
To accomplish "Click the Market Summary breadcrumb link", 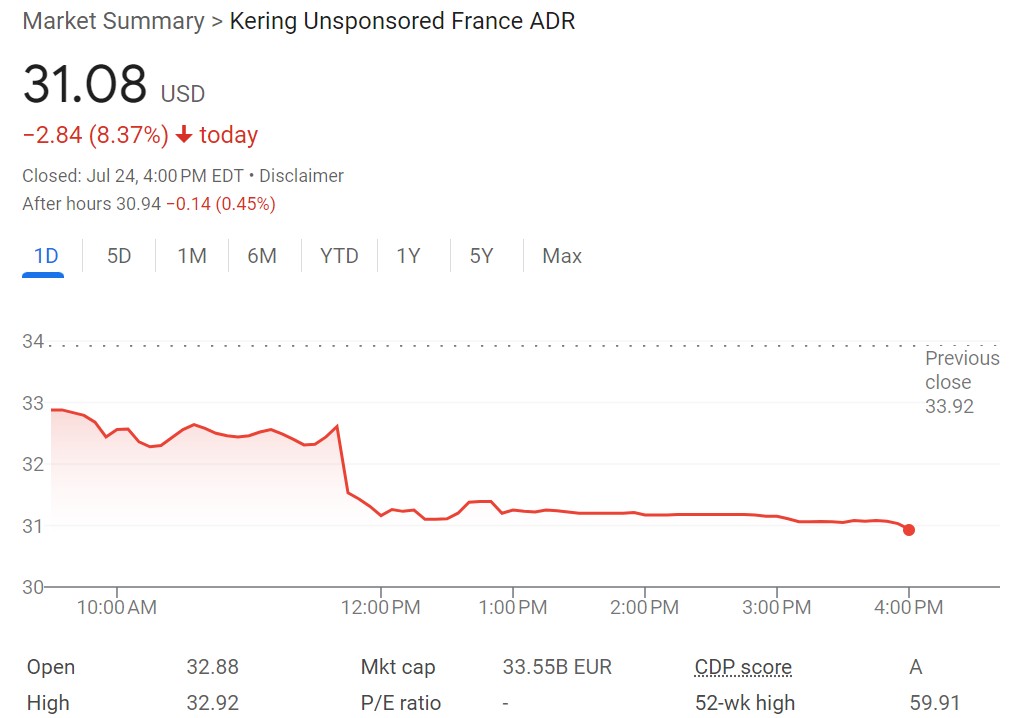I will coord(113,21).
